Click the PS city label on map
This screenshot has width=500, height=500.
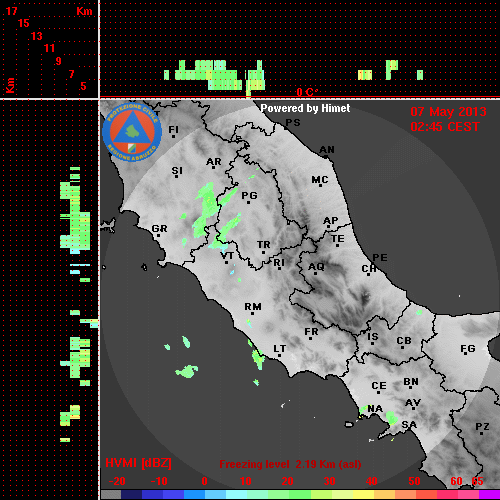(x=293, y=123)
